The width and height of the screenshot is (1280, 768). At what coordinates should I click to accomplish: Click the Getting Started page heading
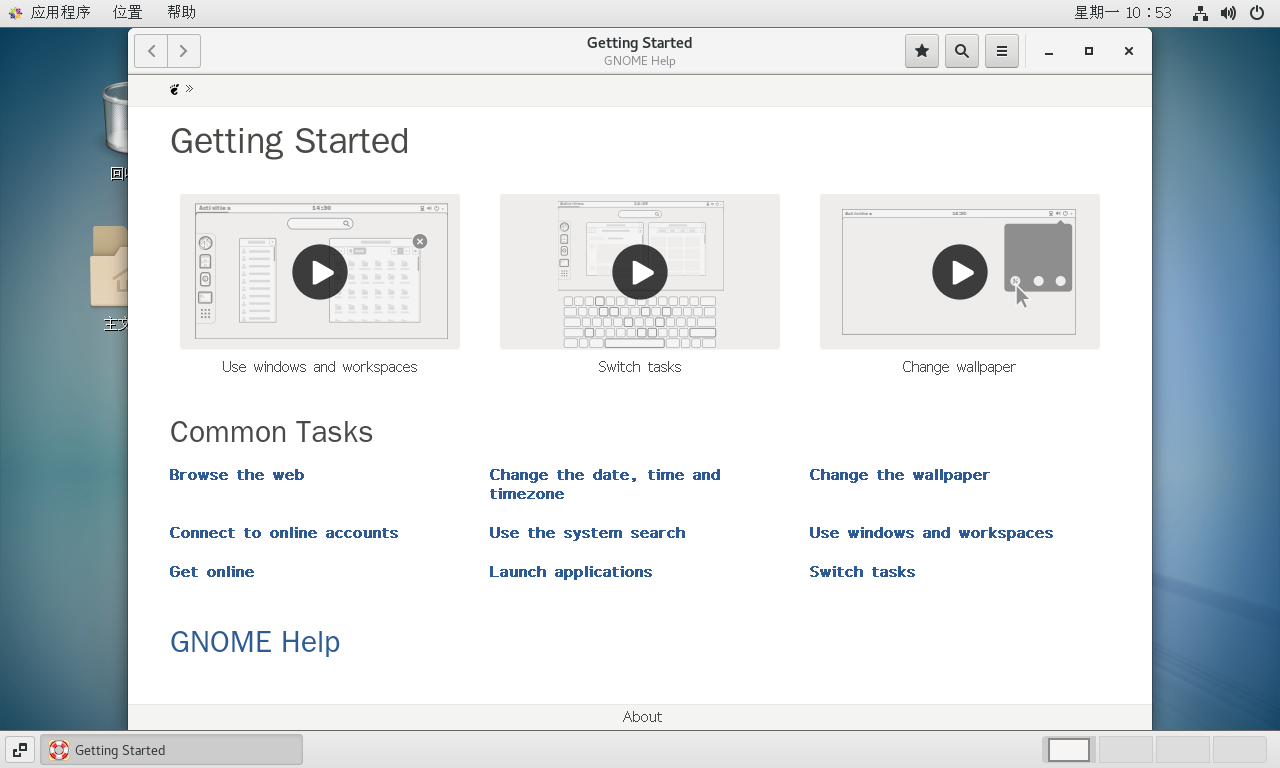click(x=289, y=141)
